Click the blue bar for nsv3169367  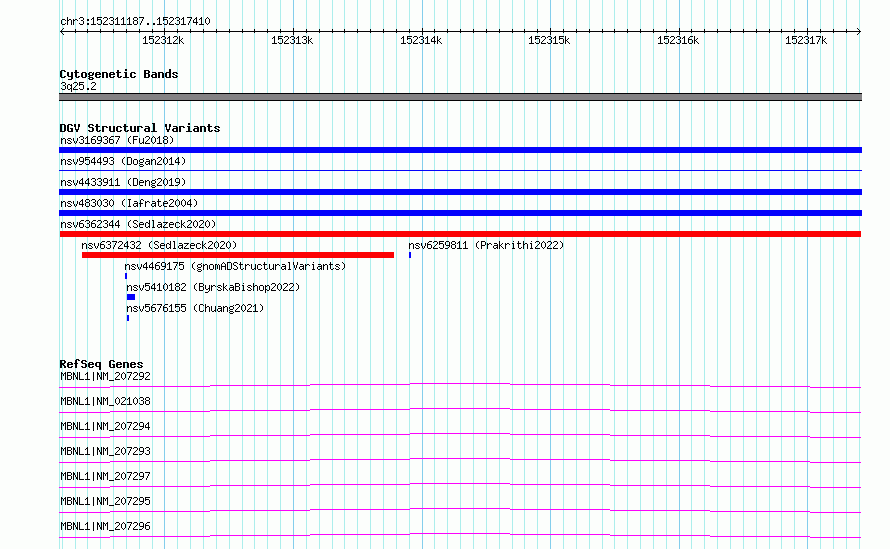coord(460,150)
